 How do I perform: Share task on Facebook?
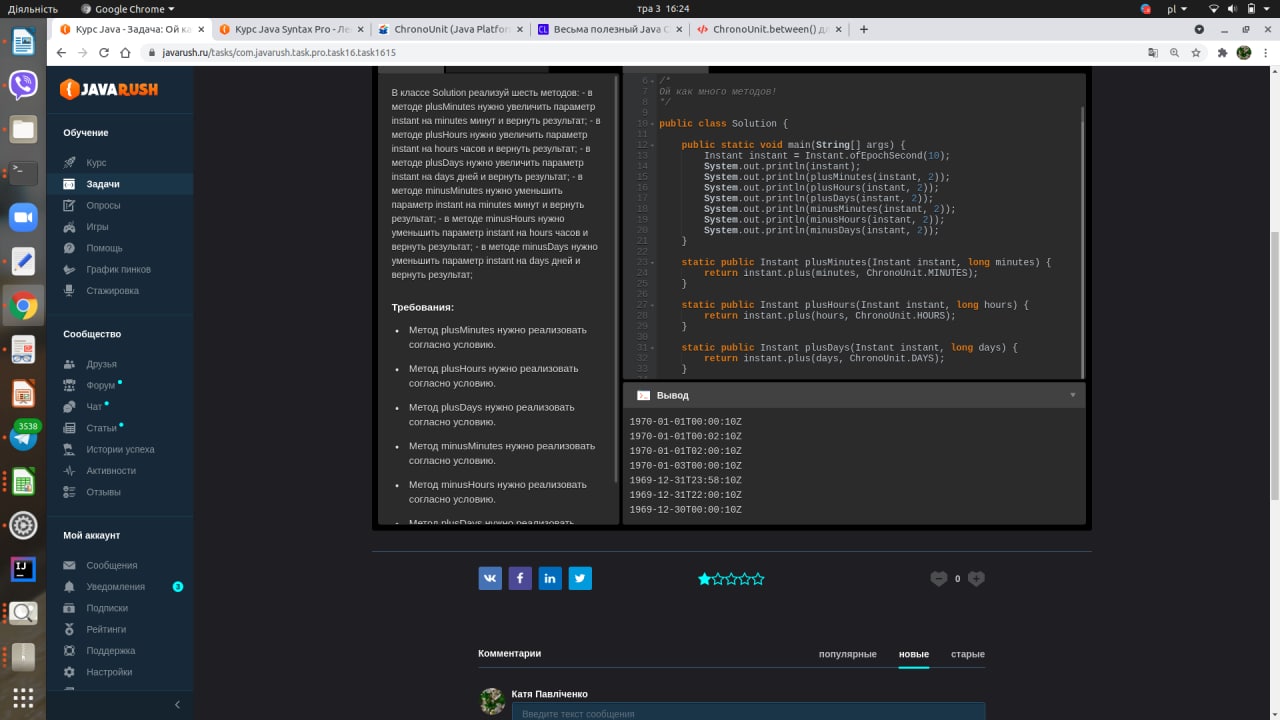coord(520,578)
